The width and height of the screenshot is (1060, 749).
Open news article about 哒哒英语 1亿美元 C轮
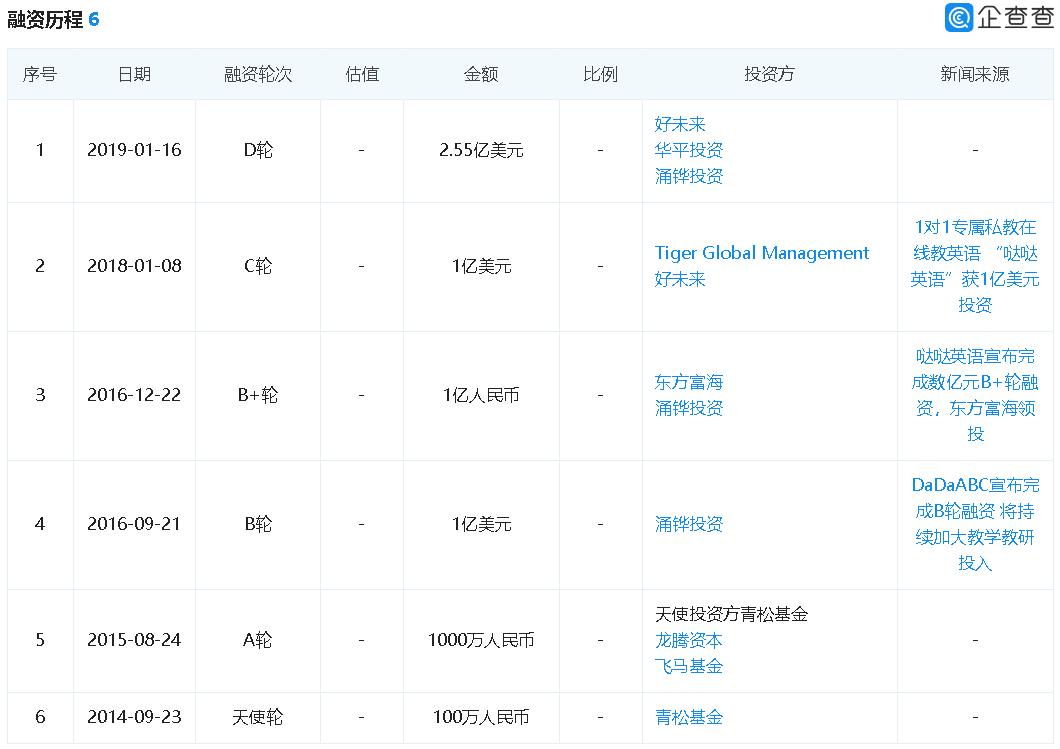click(x=975, y=267)
